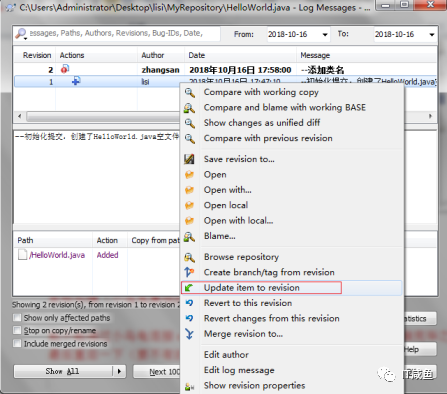Select /HelloWorld.java in changed paths
The width and height of the screenshot is (447, 394).
(x=57, y=255)
